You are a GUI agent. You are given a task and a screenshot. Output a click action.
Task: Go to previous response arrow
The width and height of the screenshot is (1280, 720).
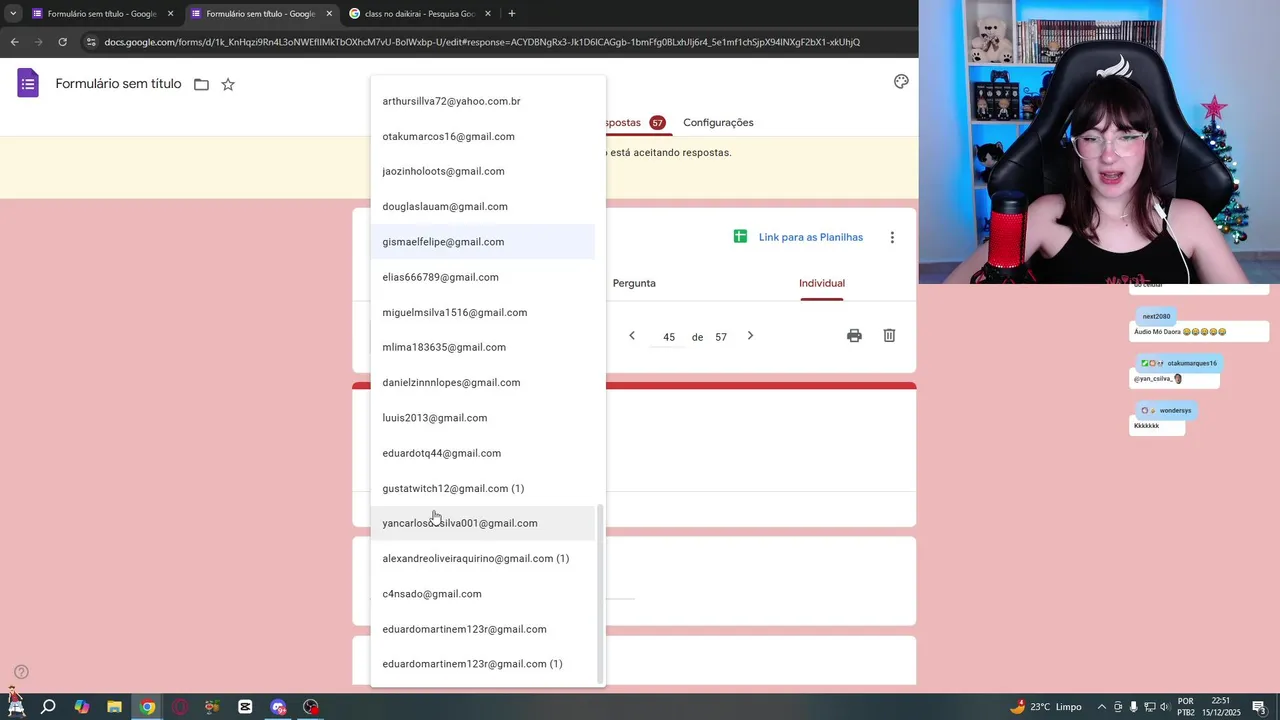632,336
